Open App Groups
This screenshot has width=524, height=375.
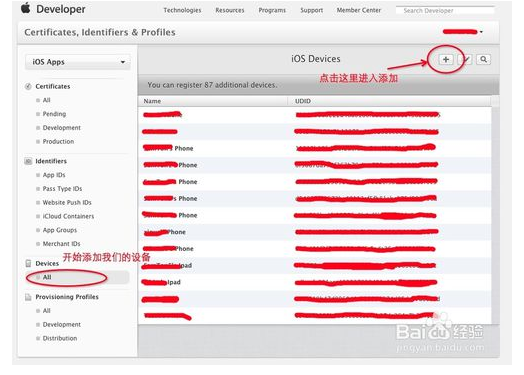(x=59, y=230)
